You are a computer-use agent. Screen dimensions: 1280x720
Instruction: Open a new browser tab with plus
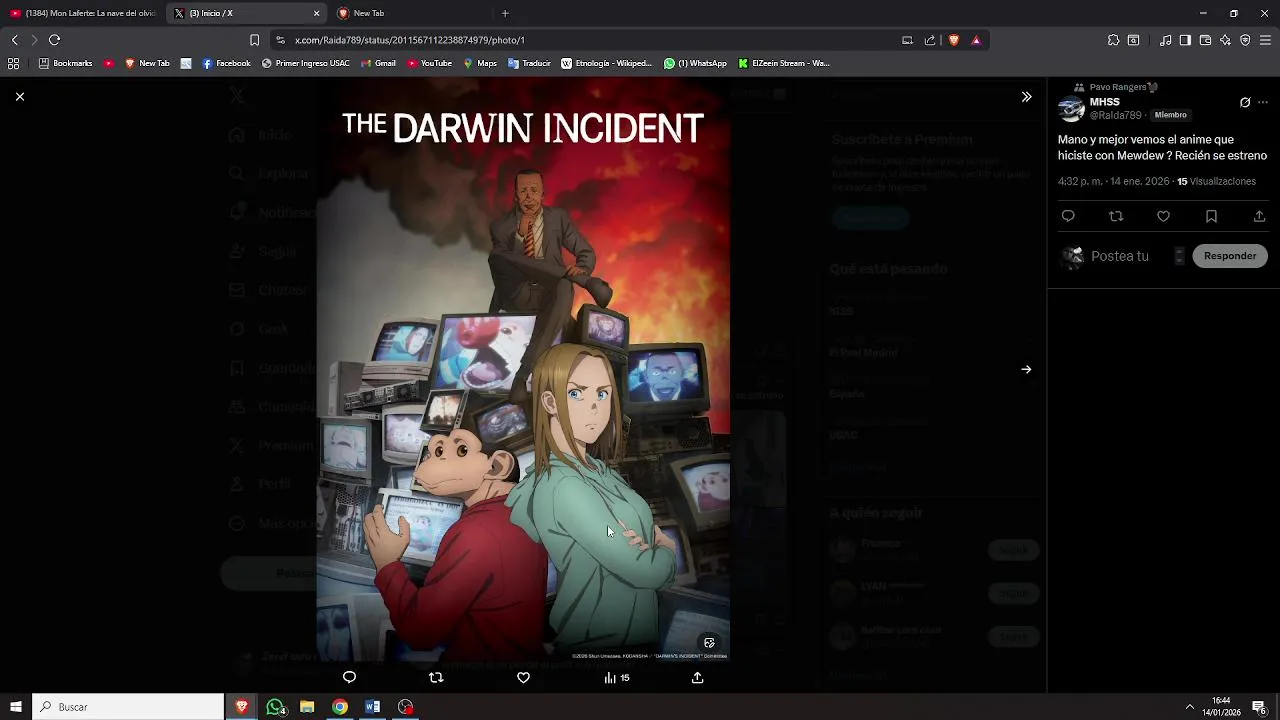(505, 13)
